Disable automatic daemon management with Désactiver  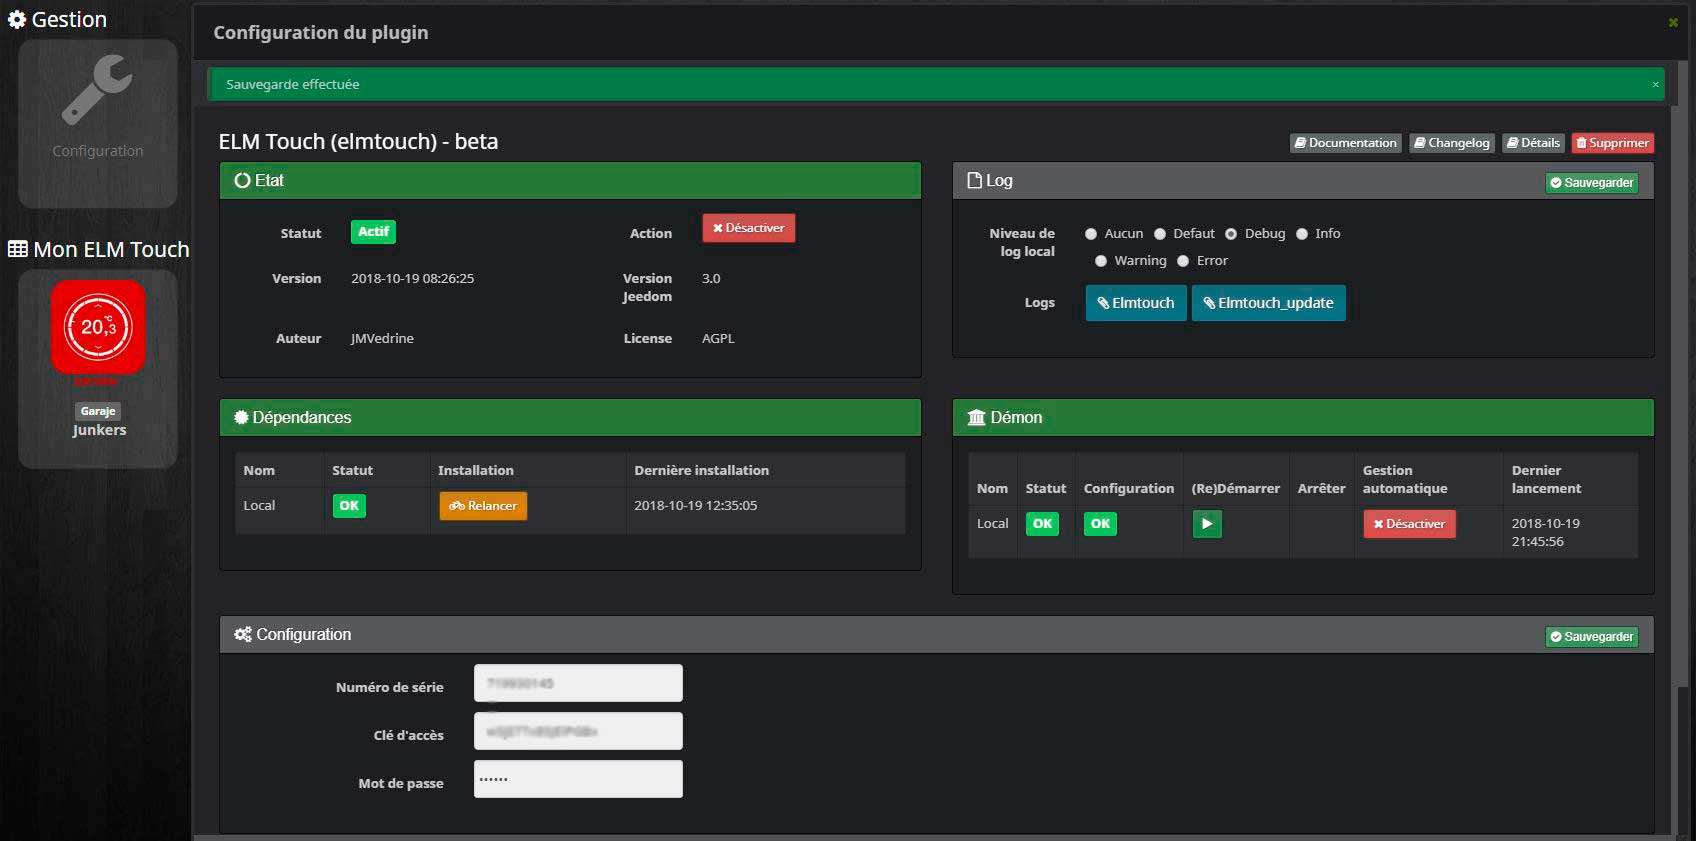coord(1409,524)
